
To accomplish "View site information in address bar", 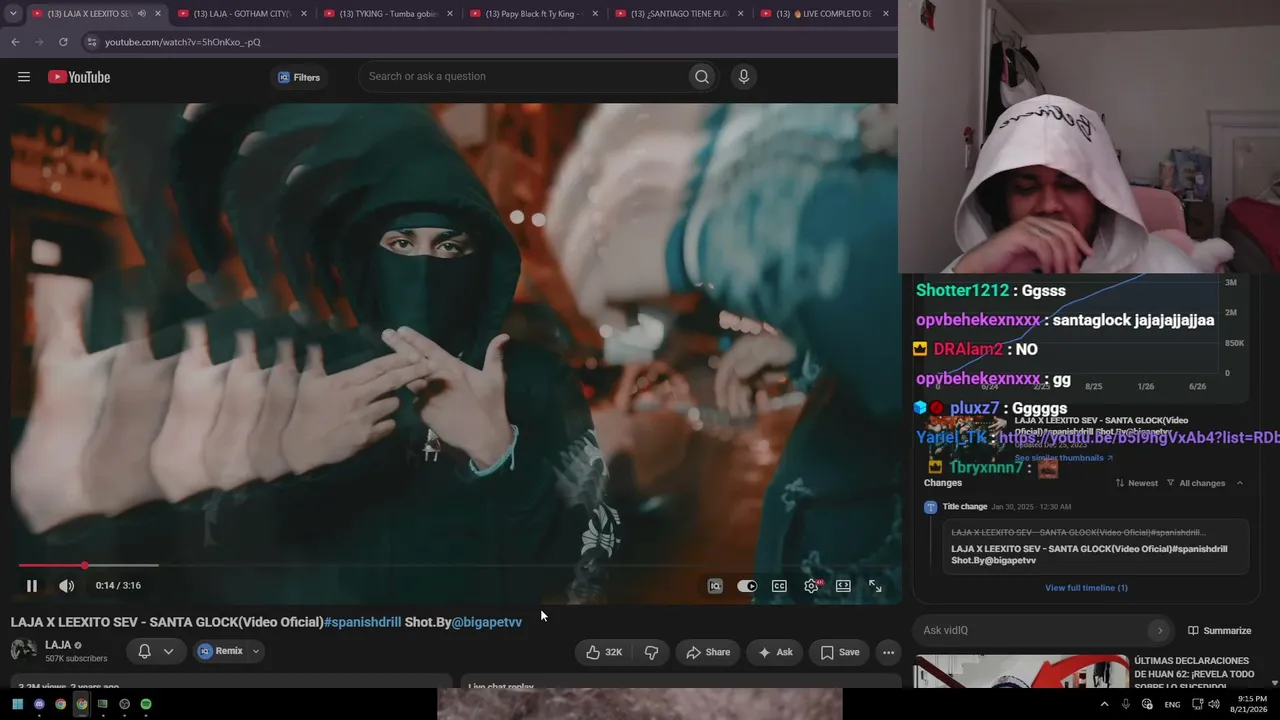I will [x=92, y=42].
